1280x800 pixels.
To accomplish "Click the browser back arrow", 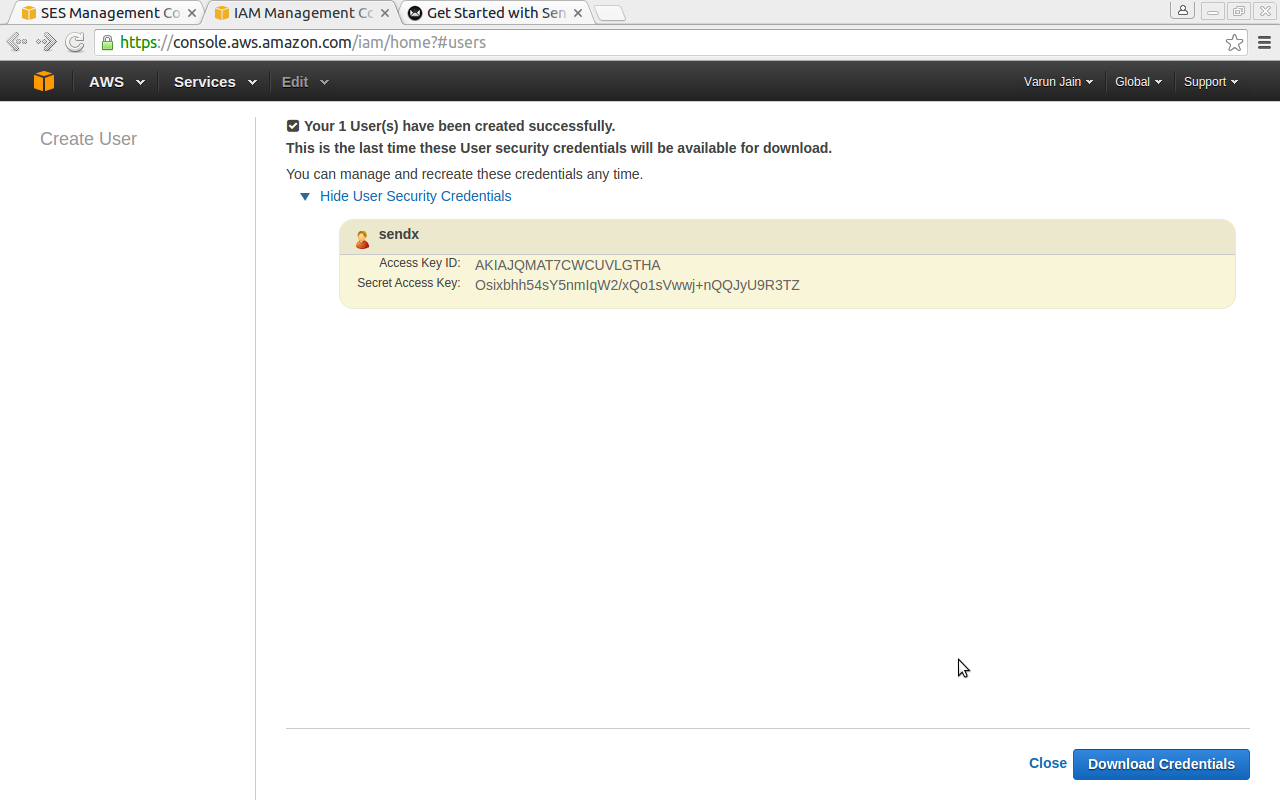I will pos(16,42).
